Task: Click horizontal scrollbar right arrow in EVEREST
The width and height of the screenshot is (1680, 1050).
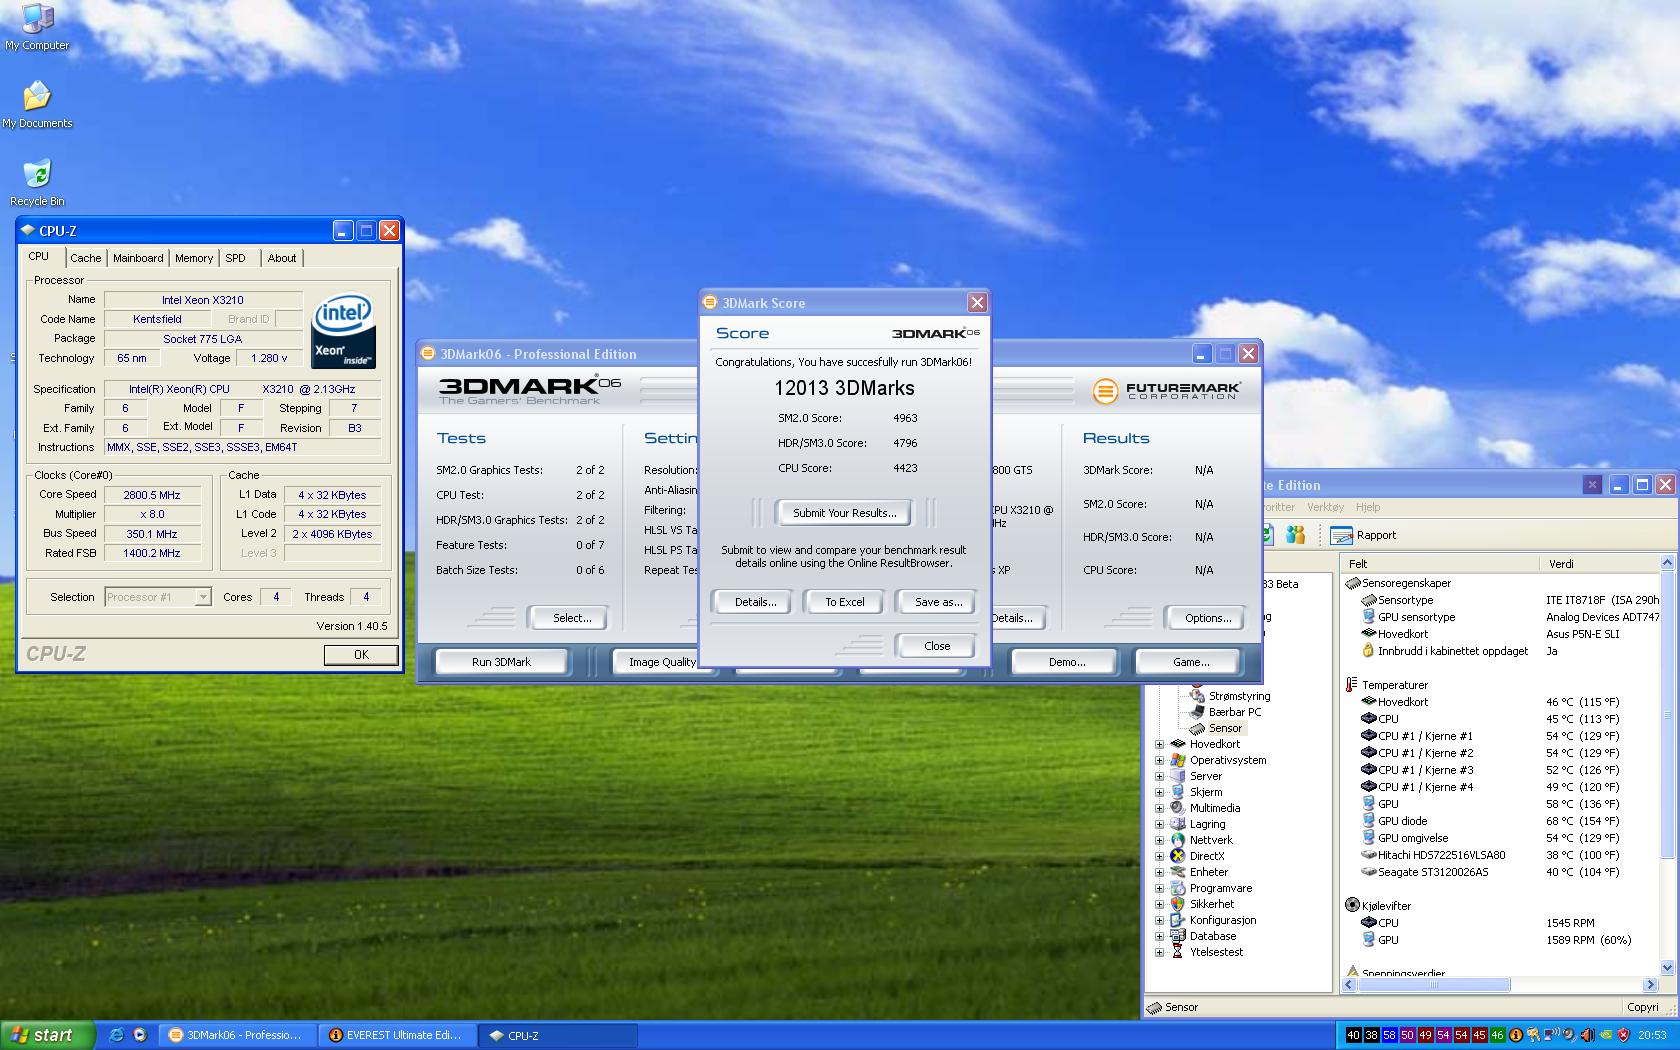Action: [1651, 985]
